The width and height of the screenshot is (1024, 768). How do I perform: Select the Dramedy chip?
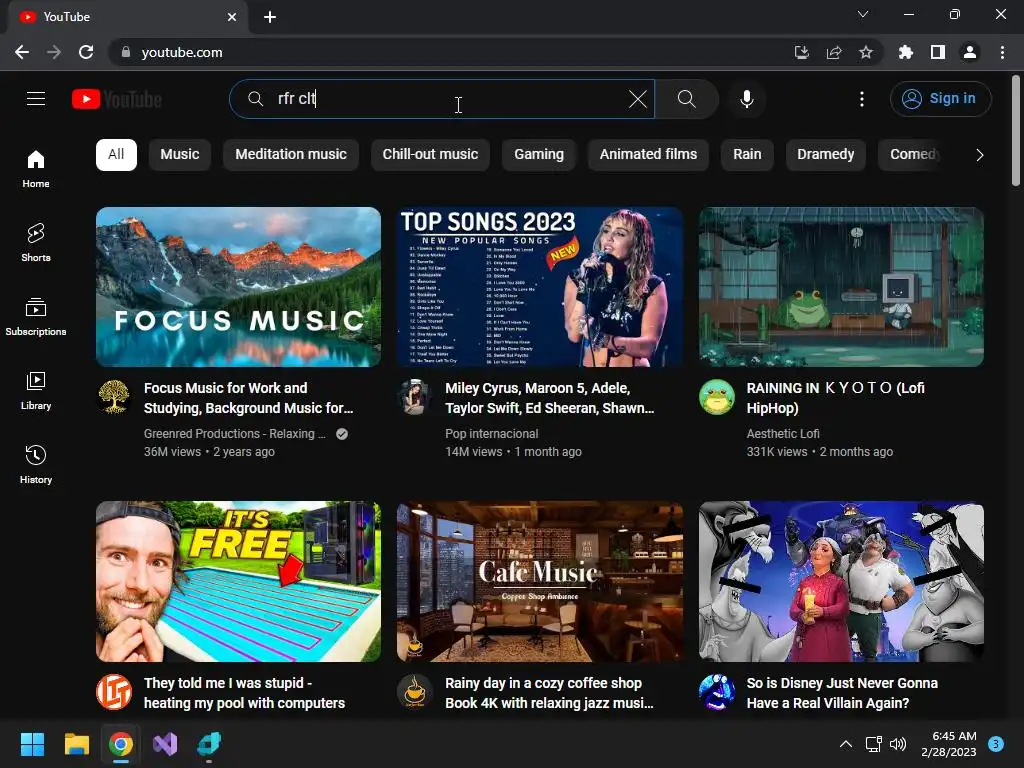point(825,155)
